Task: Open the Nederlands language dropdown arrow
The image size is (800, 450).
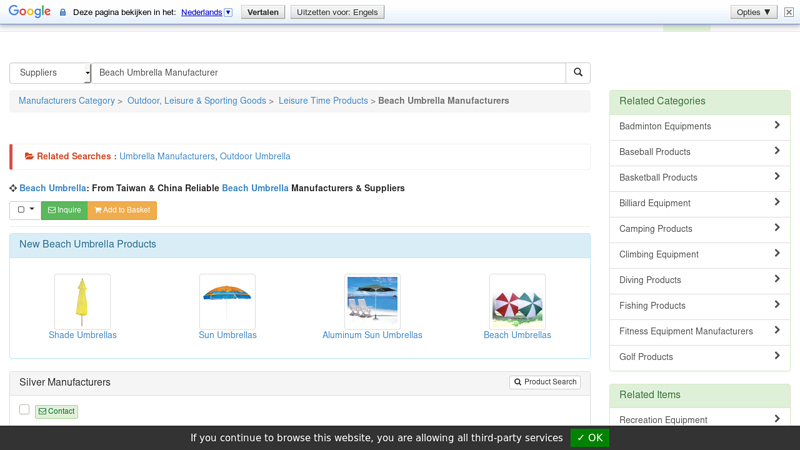Action: point(228,12)
